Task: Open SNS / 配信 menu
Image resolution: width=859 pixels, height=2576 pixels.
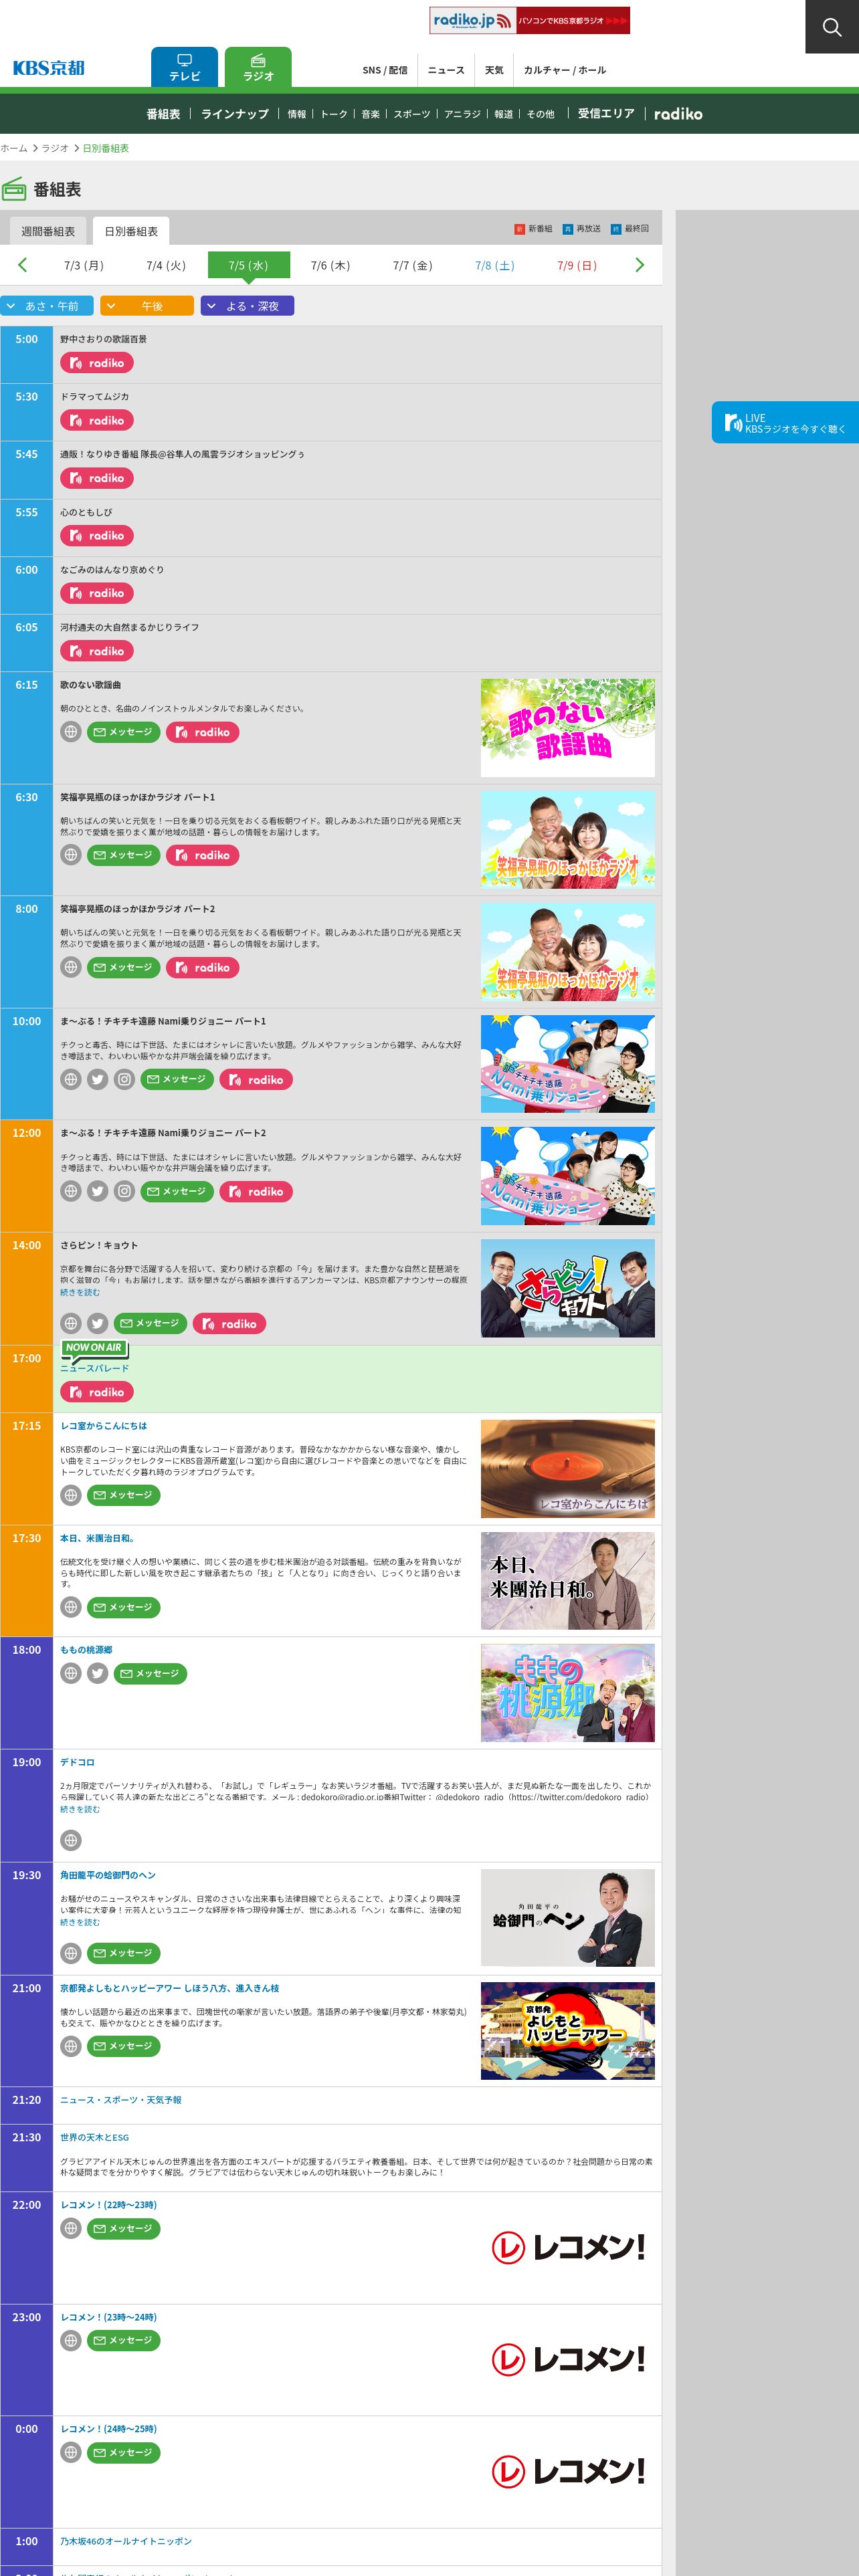Action: (x=385, y=70)
